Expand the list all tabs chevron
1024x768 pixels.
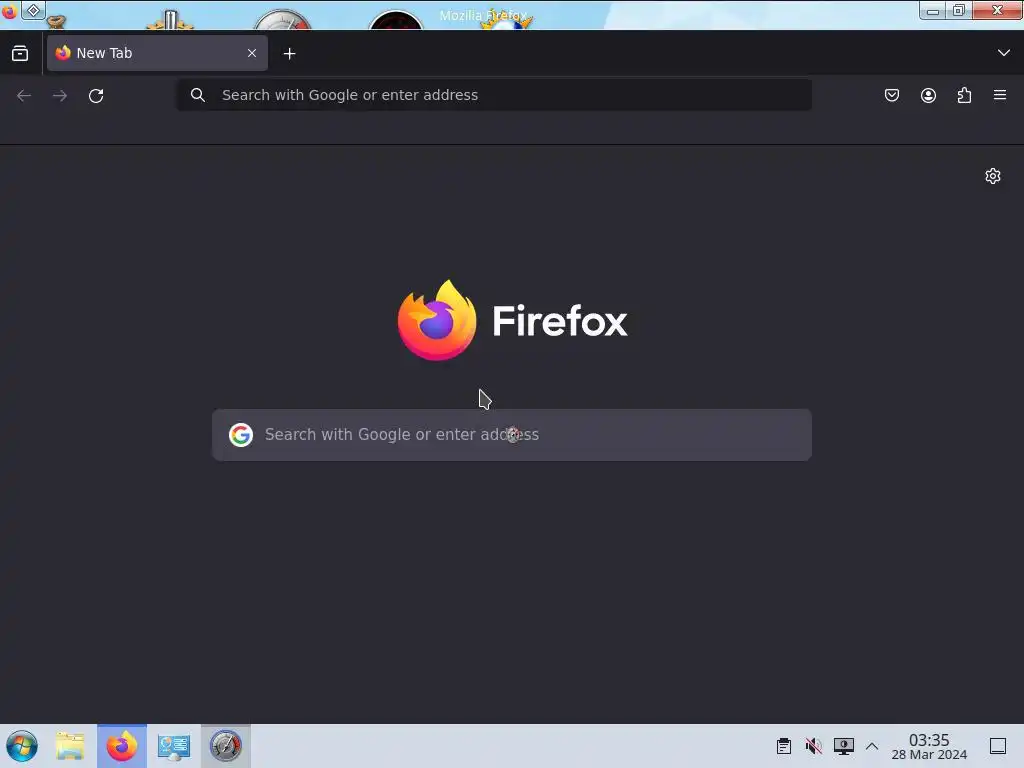pyautogui.click(x=1004, y=53)
